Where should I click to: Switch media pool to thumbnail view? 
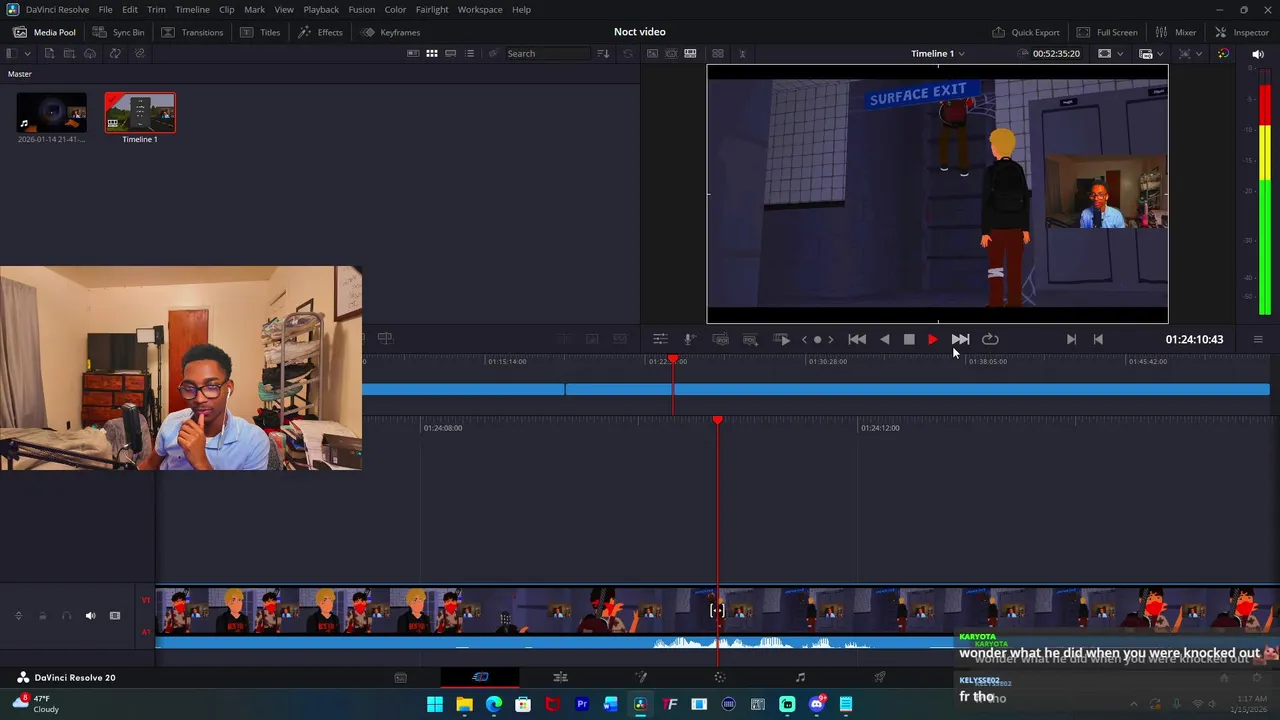[432, 53]
